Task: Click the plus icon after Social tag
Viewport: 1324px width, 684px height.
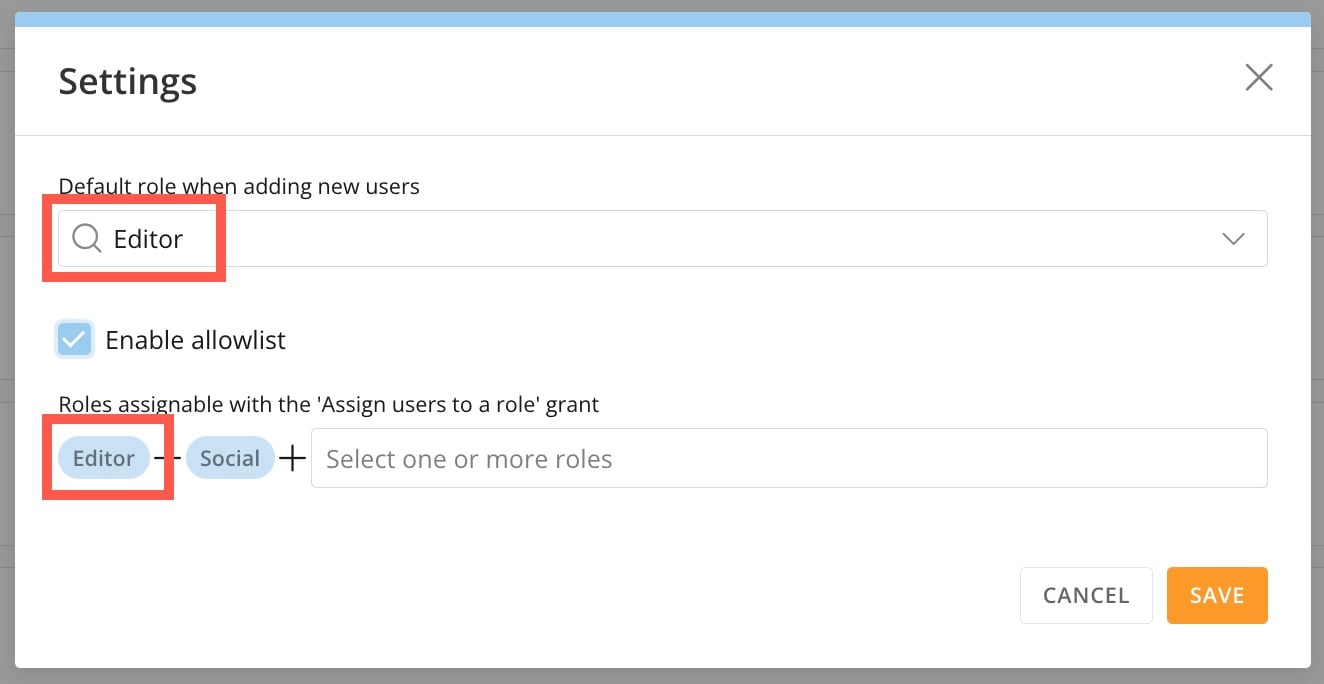Action: click(x=292, y=459)
